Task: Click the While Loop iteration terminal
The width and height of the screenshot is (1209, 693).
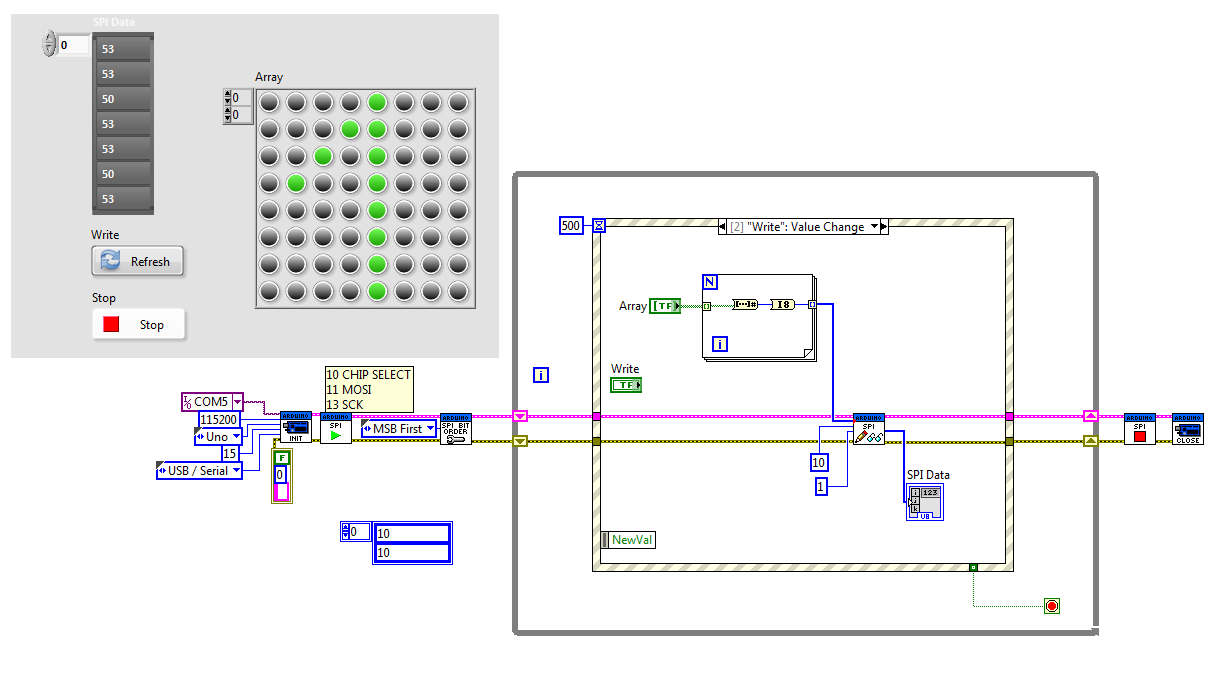Action: pos(541,375)
